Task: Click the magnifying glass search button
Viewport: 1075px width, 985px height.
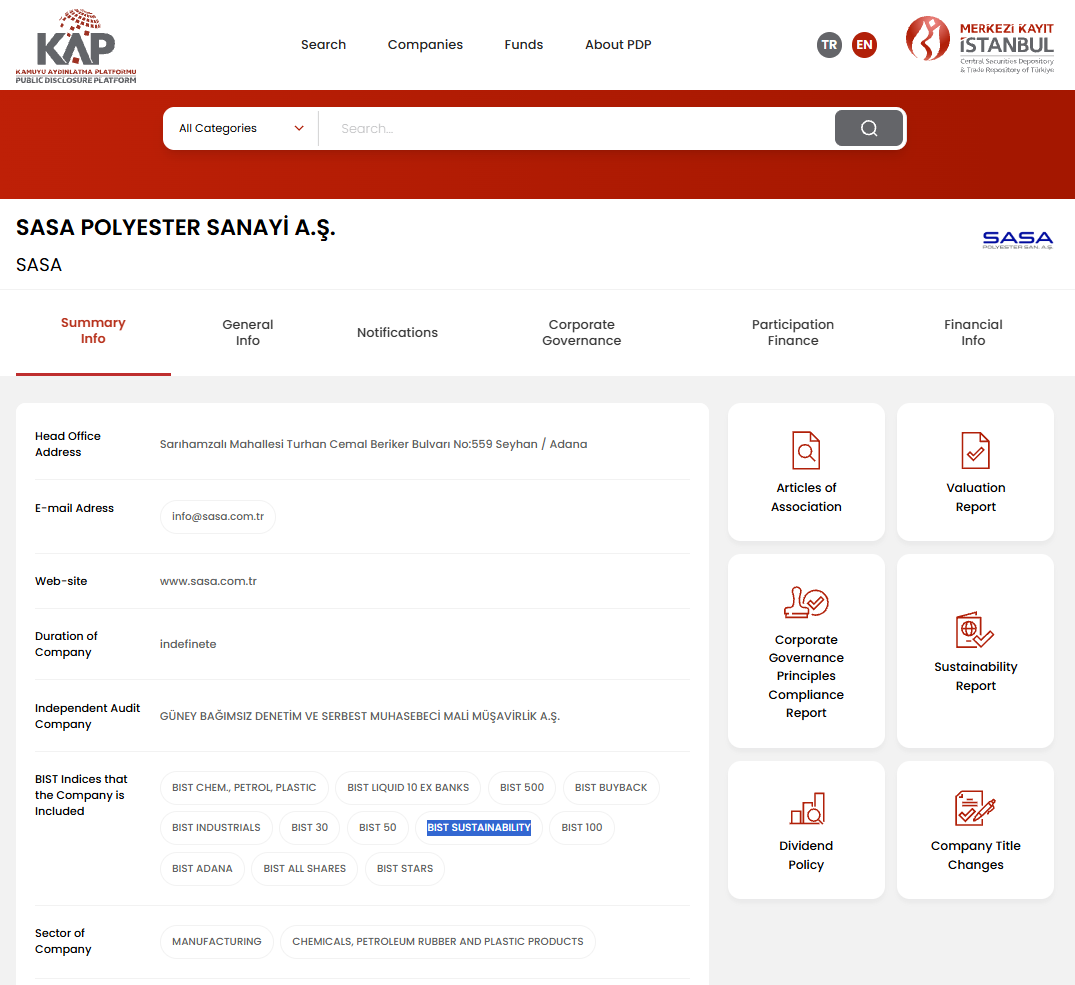Action: pyautogui.click(x=868, y=128)
